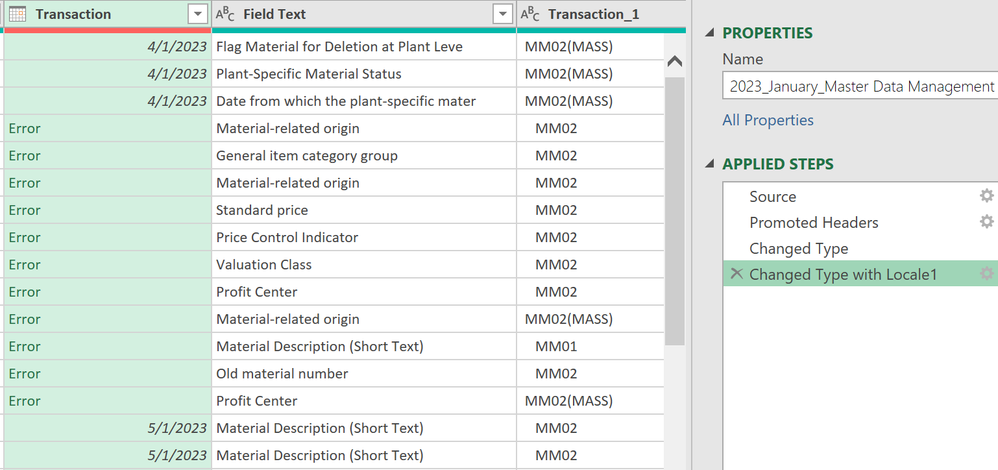Collapse the PROPERTIES section
Viewport: 998px width, 470px height.
[x=709, y=33]
